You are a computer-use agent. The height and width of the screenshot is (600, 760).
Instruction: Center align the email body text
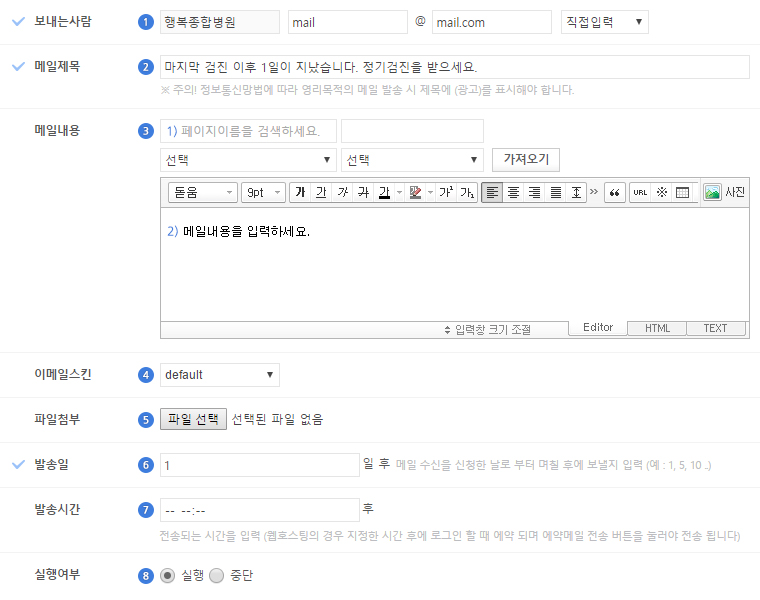tap(513, 192)
